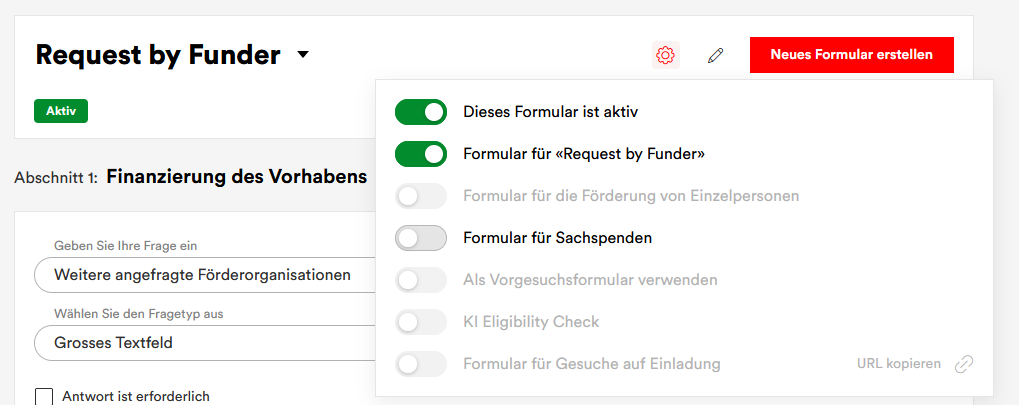Click the 'URL kopieren' link text
The width and height of the screenshot is (1019, 405).
click(899, 364)
